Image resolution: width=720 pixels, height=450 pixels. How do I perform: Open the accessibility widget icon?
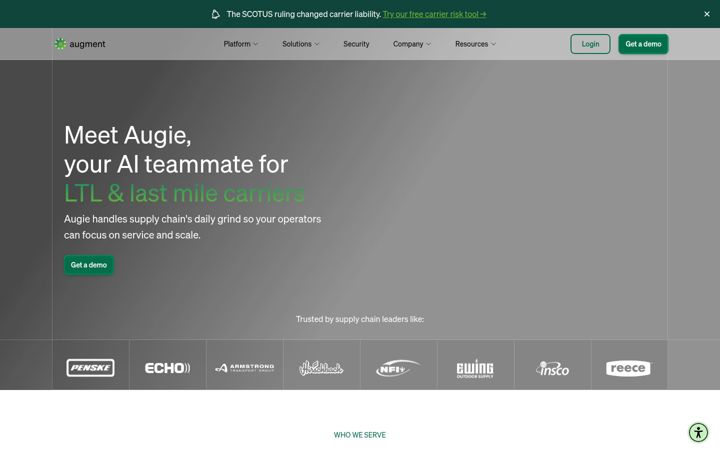tap(698, 432)
